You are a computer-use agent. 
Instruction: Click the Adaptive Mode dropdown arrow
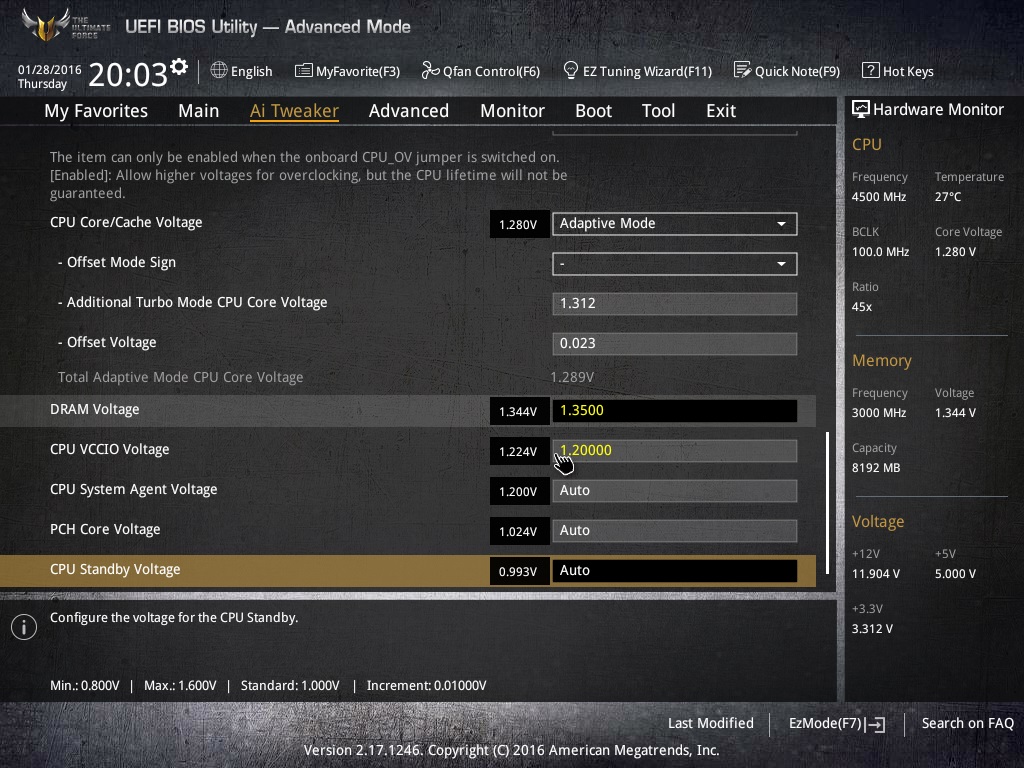[781, 224]
